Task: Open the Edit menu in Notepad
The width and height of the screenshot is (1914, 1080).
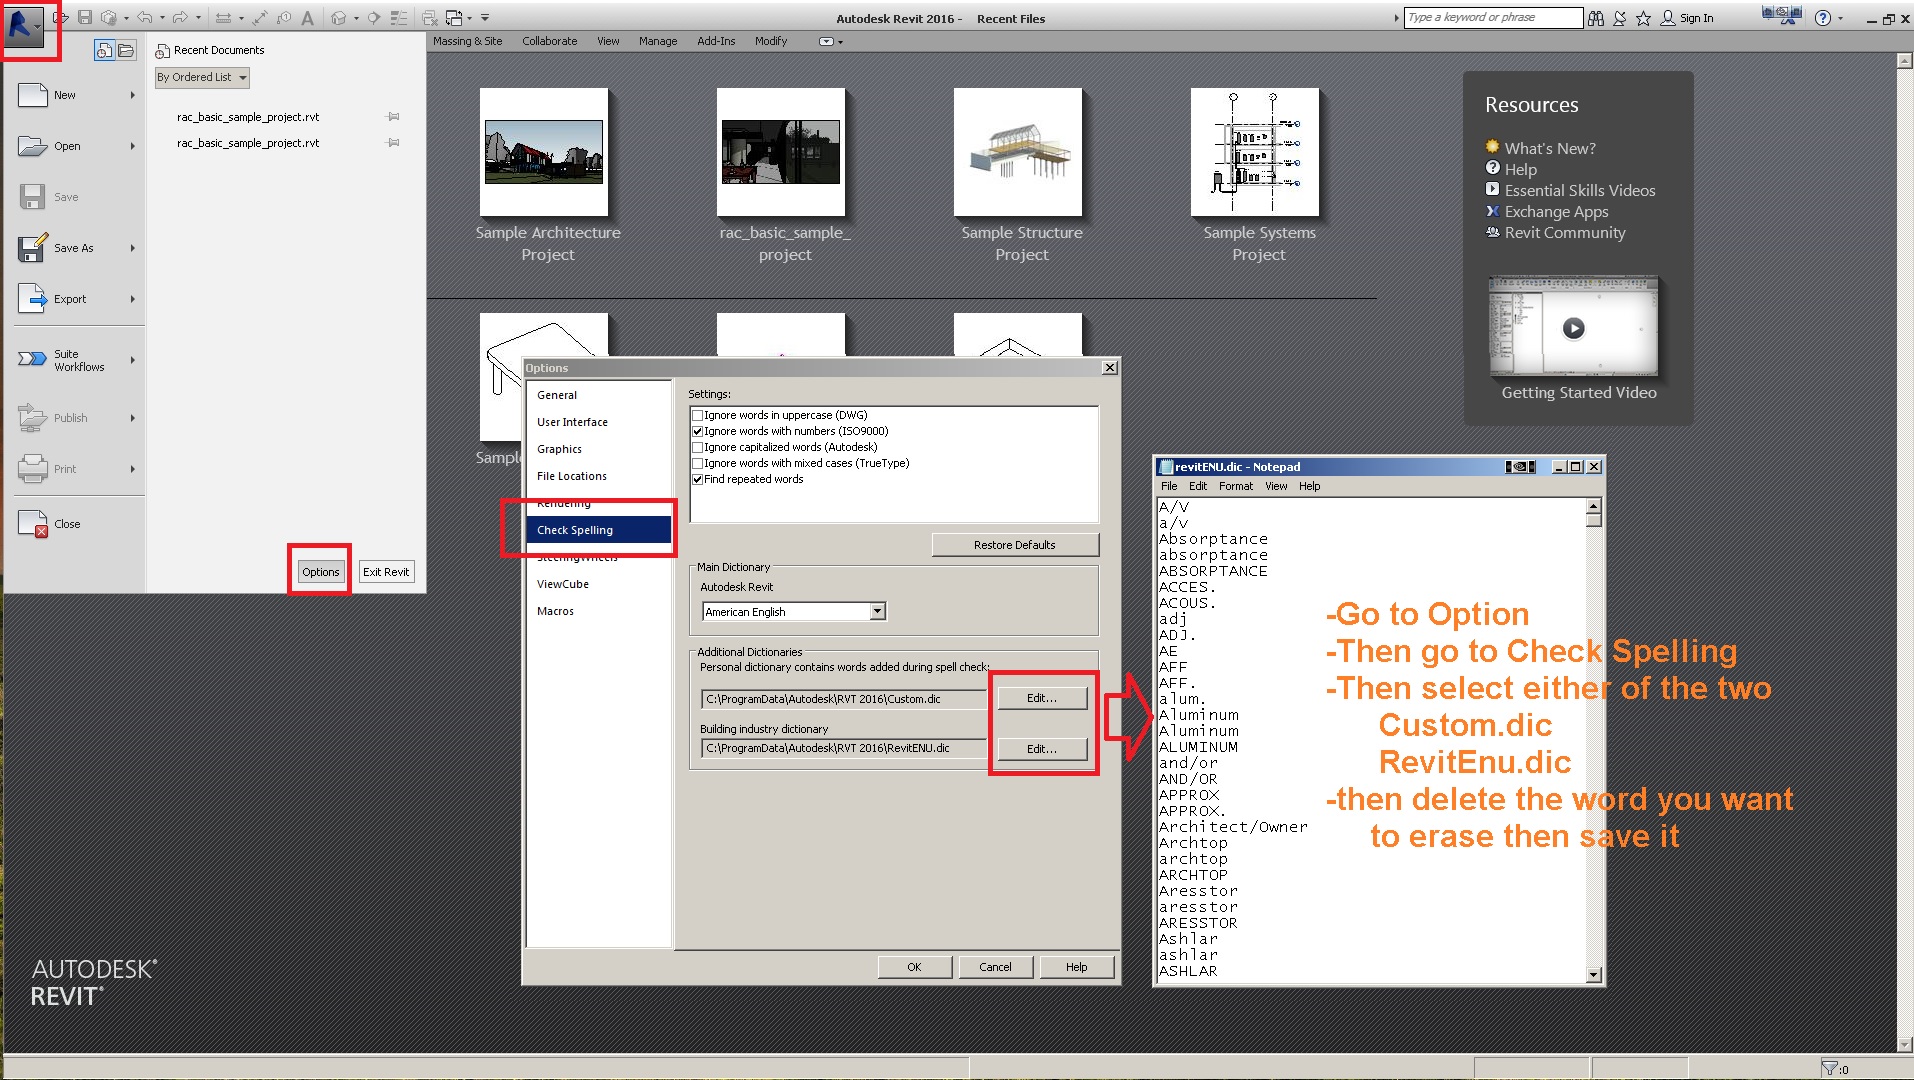Action: [1198, 486]
